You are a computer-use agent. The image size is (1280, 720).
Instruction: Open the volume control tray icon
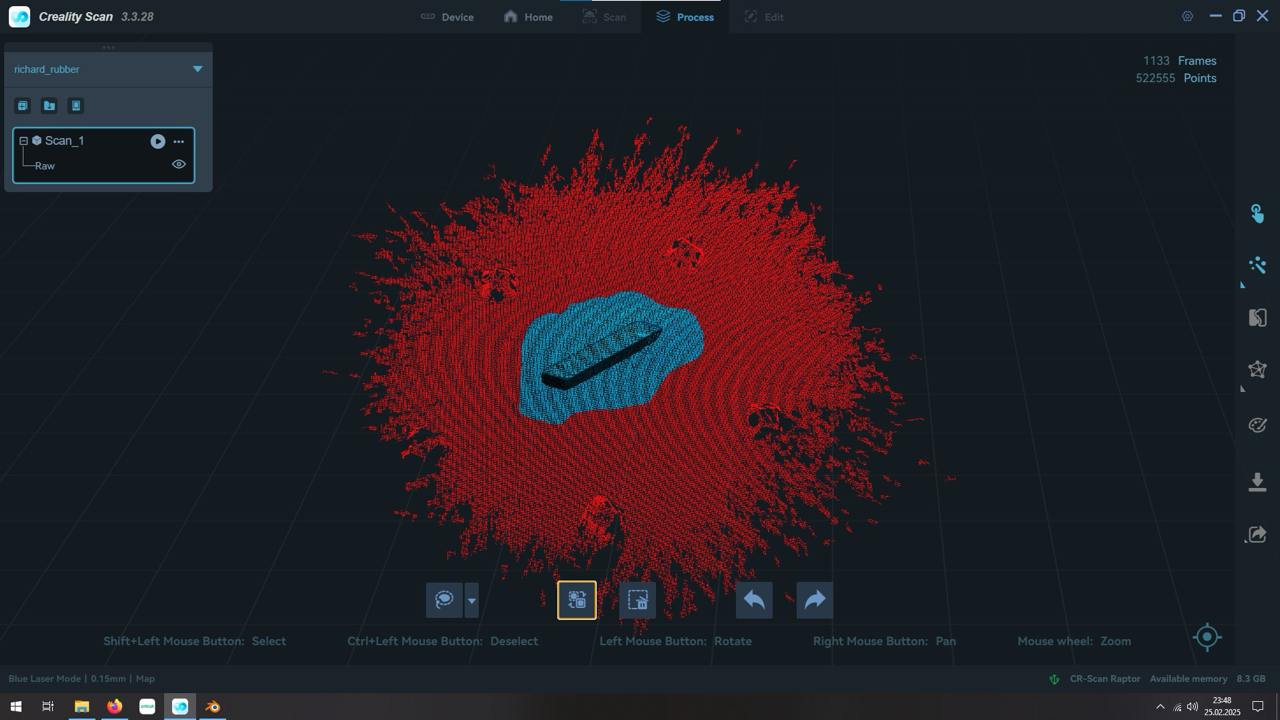point(1192,707)
